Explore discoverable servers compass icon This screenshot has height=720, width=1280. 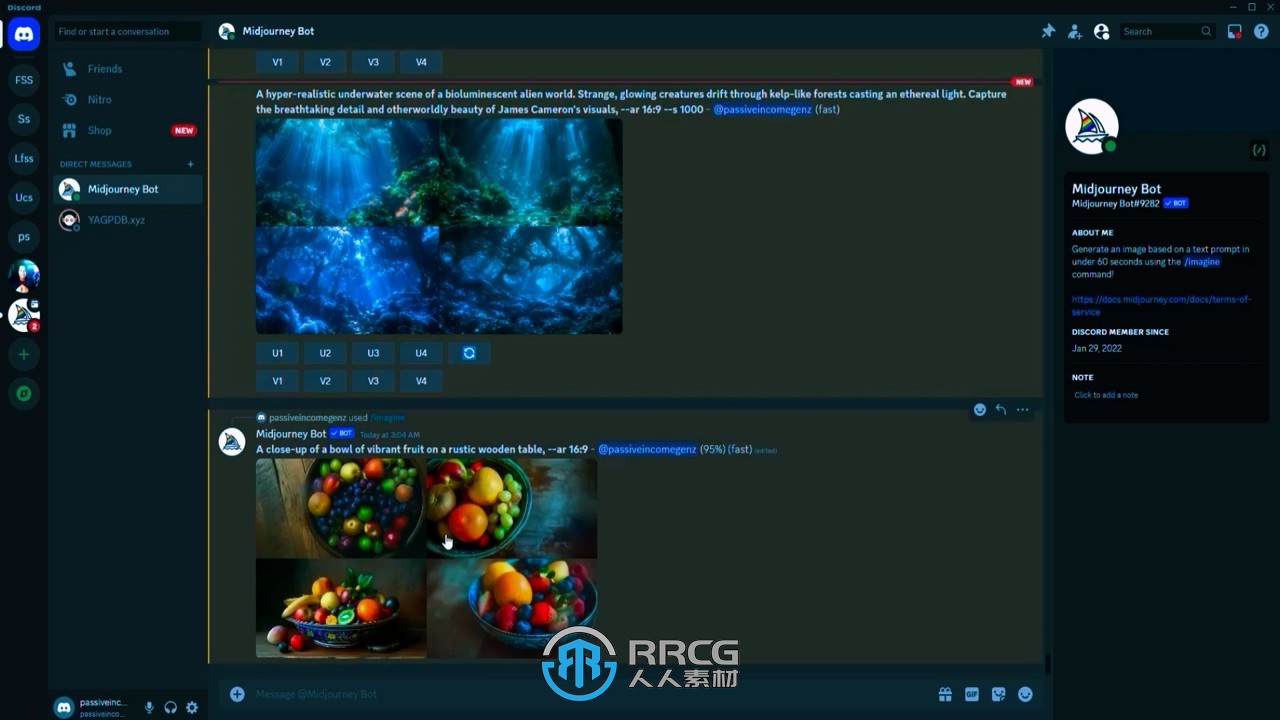click(x=24, y=394)
